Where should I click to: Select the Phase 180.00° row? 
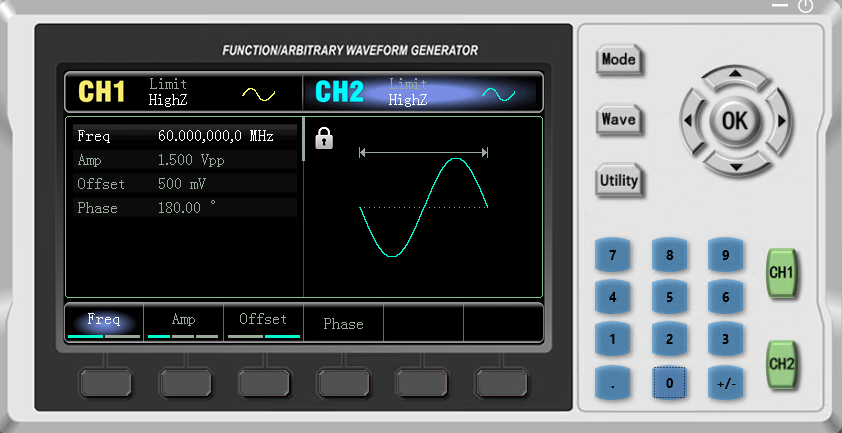coord(185,208)
